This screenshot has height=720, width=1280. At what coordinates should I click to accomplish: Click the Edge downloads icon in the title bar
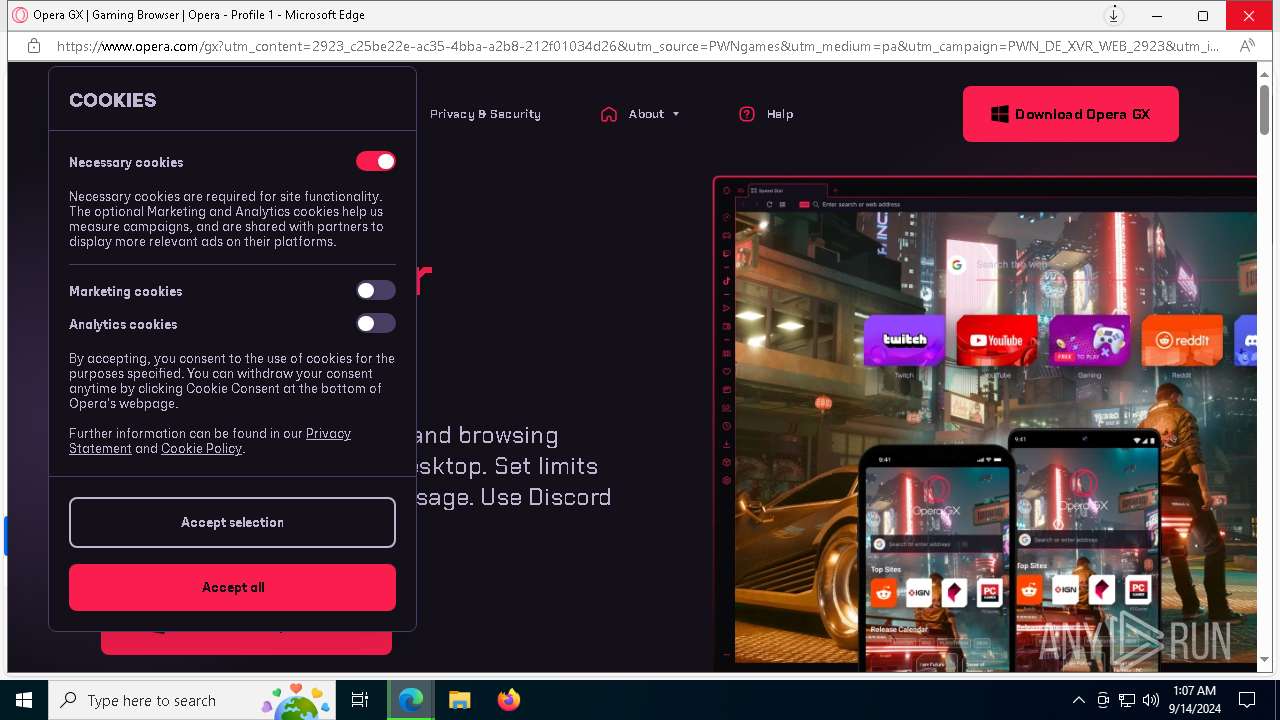[x=1113, y=15]
